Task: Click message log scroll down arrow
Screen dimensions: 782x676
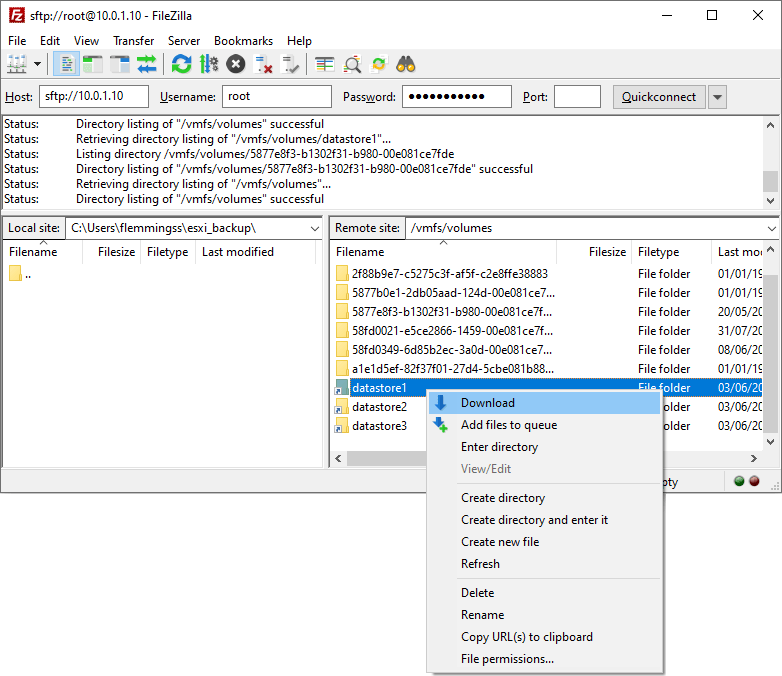Action: click(770, 201)
